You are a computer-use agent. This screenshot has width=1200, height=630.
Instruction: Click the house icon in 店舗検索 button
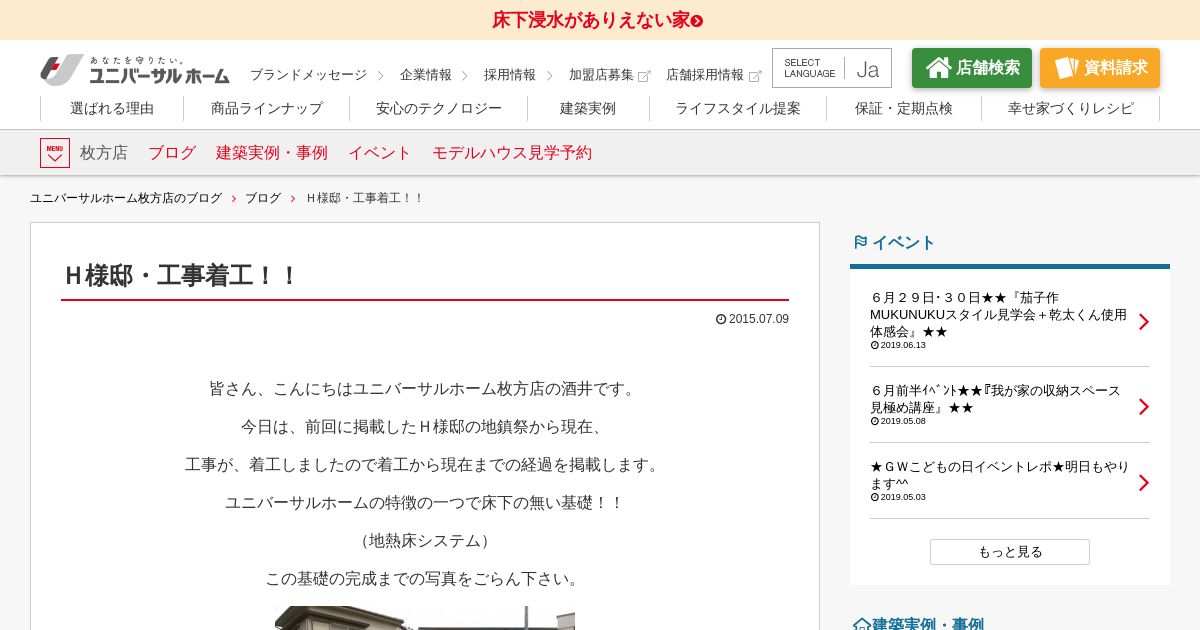tap(938, 68)
